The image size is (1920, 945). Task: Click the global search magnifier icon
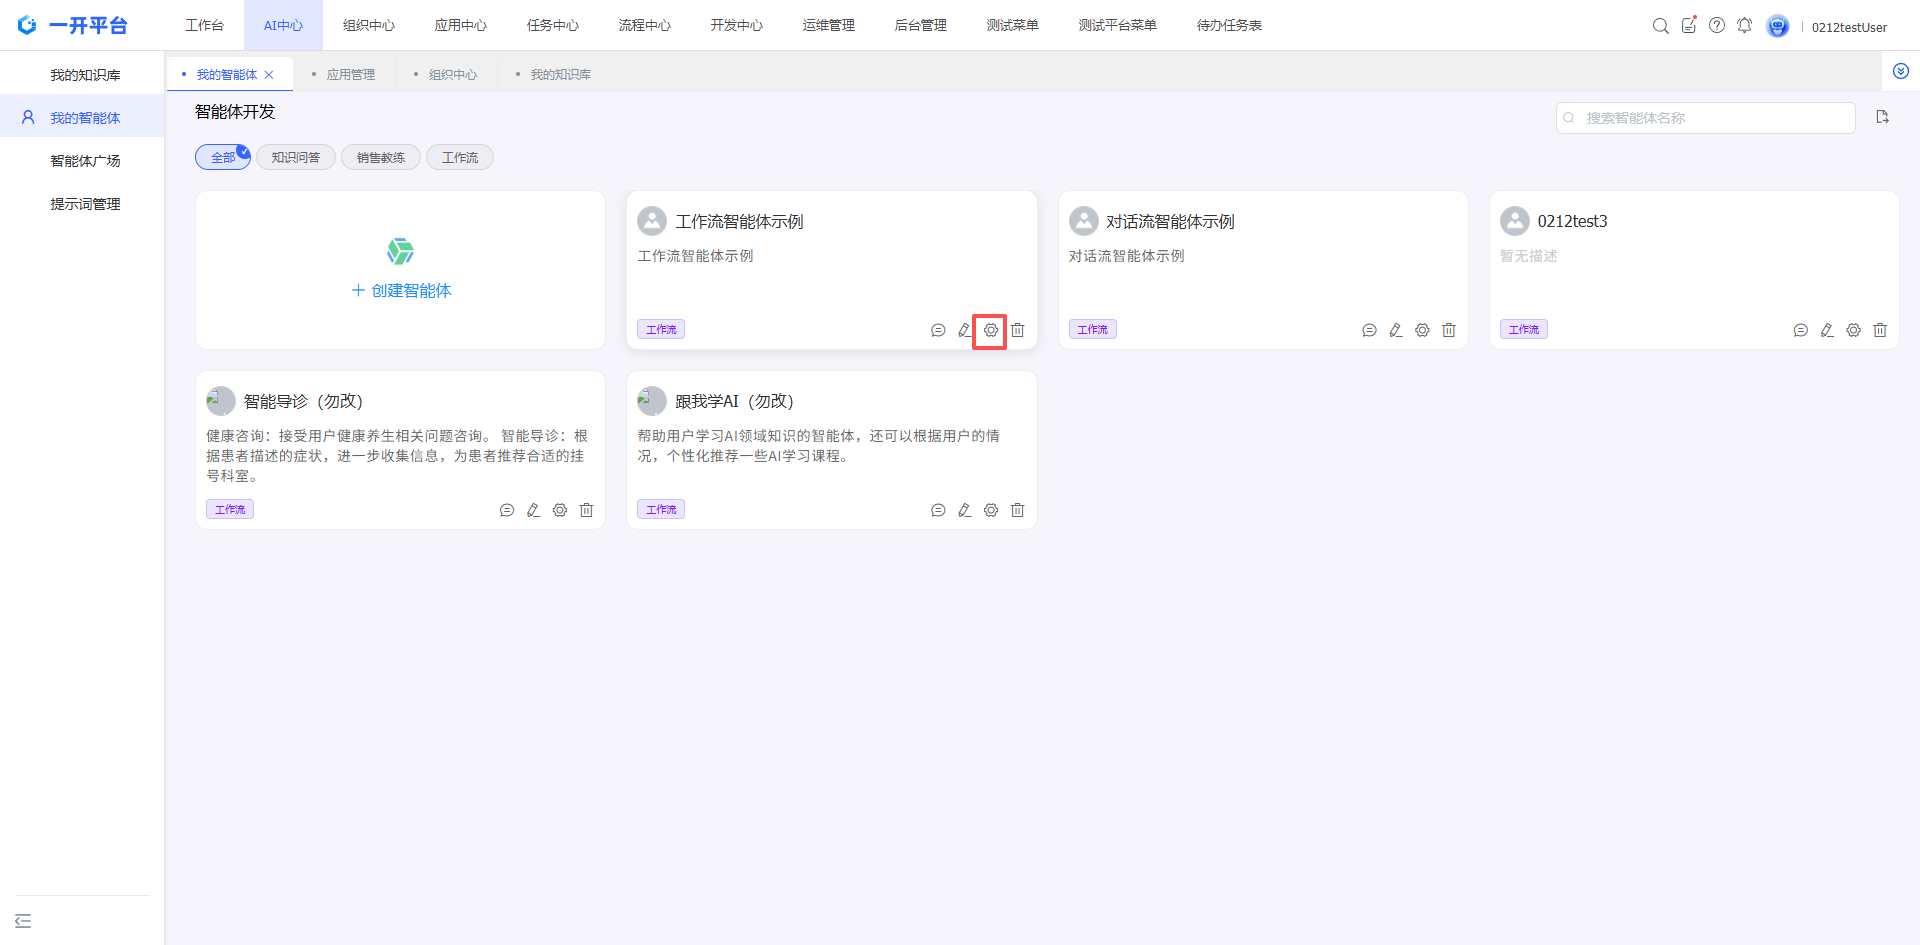click(1660, 26)
